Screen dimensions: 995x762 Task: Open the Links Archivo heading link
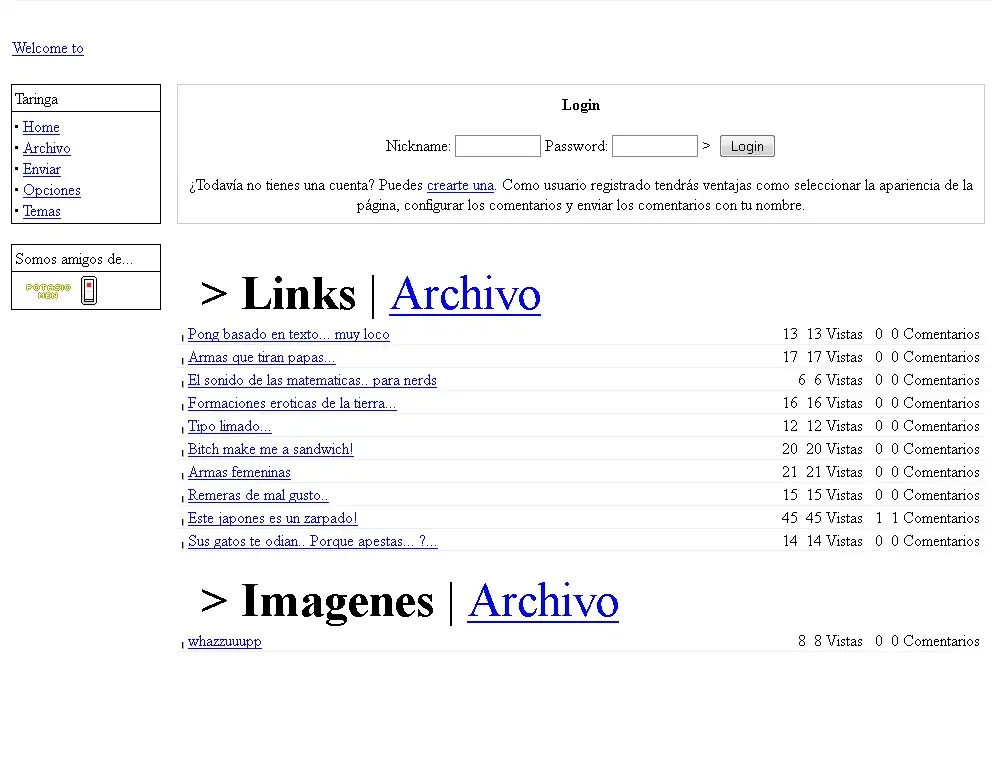465,294
